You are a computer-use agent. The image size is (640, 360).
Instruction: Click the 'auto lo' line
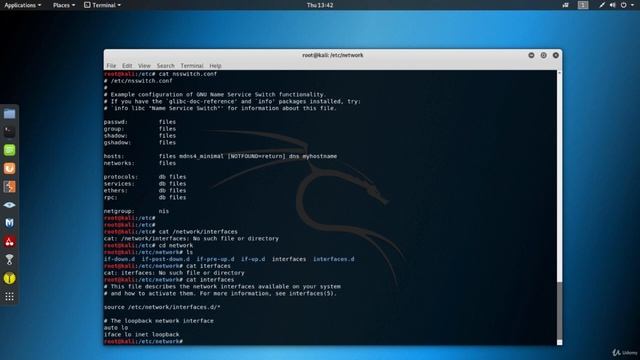116,328
